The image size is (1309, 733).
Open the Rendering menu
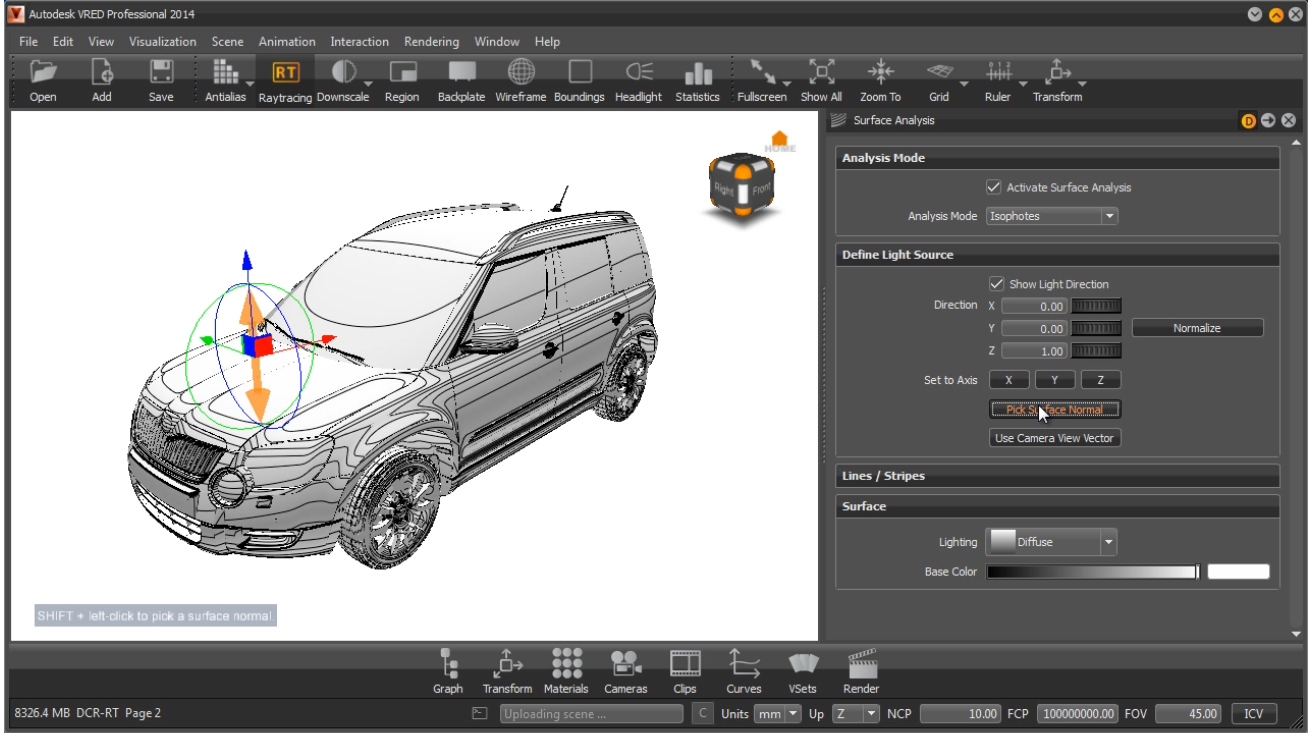[432, 42]
